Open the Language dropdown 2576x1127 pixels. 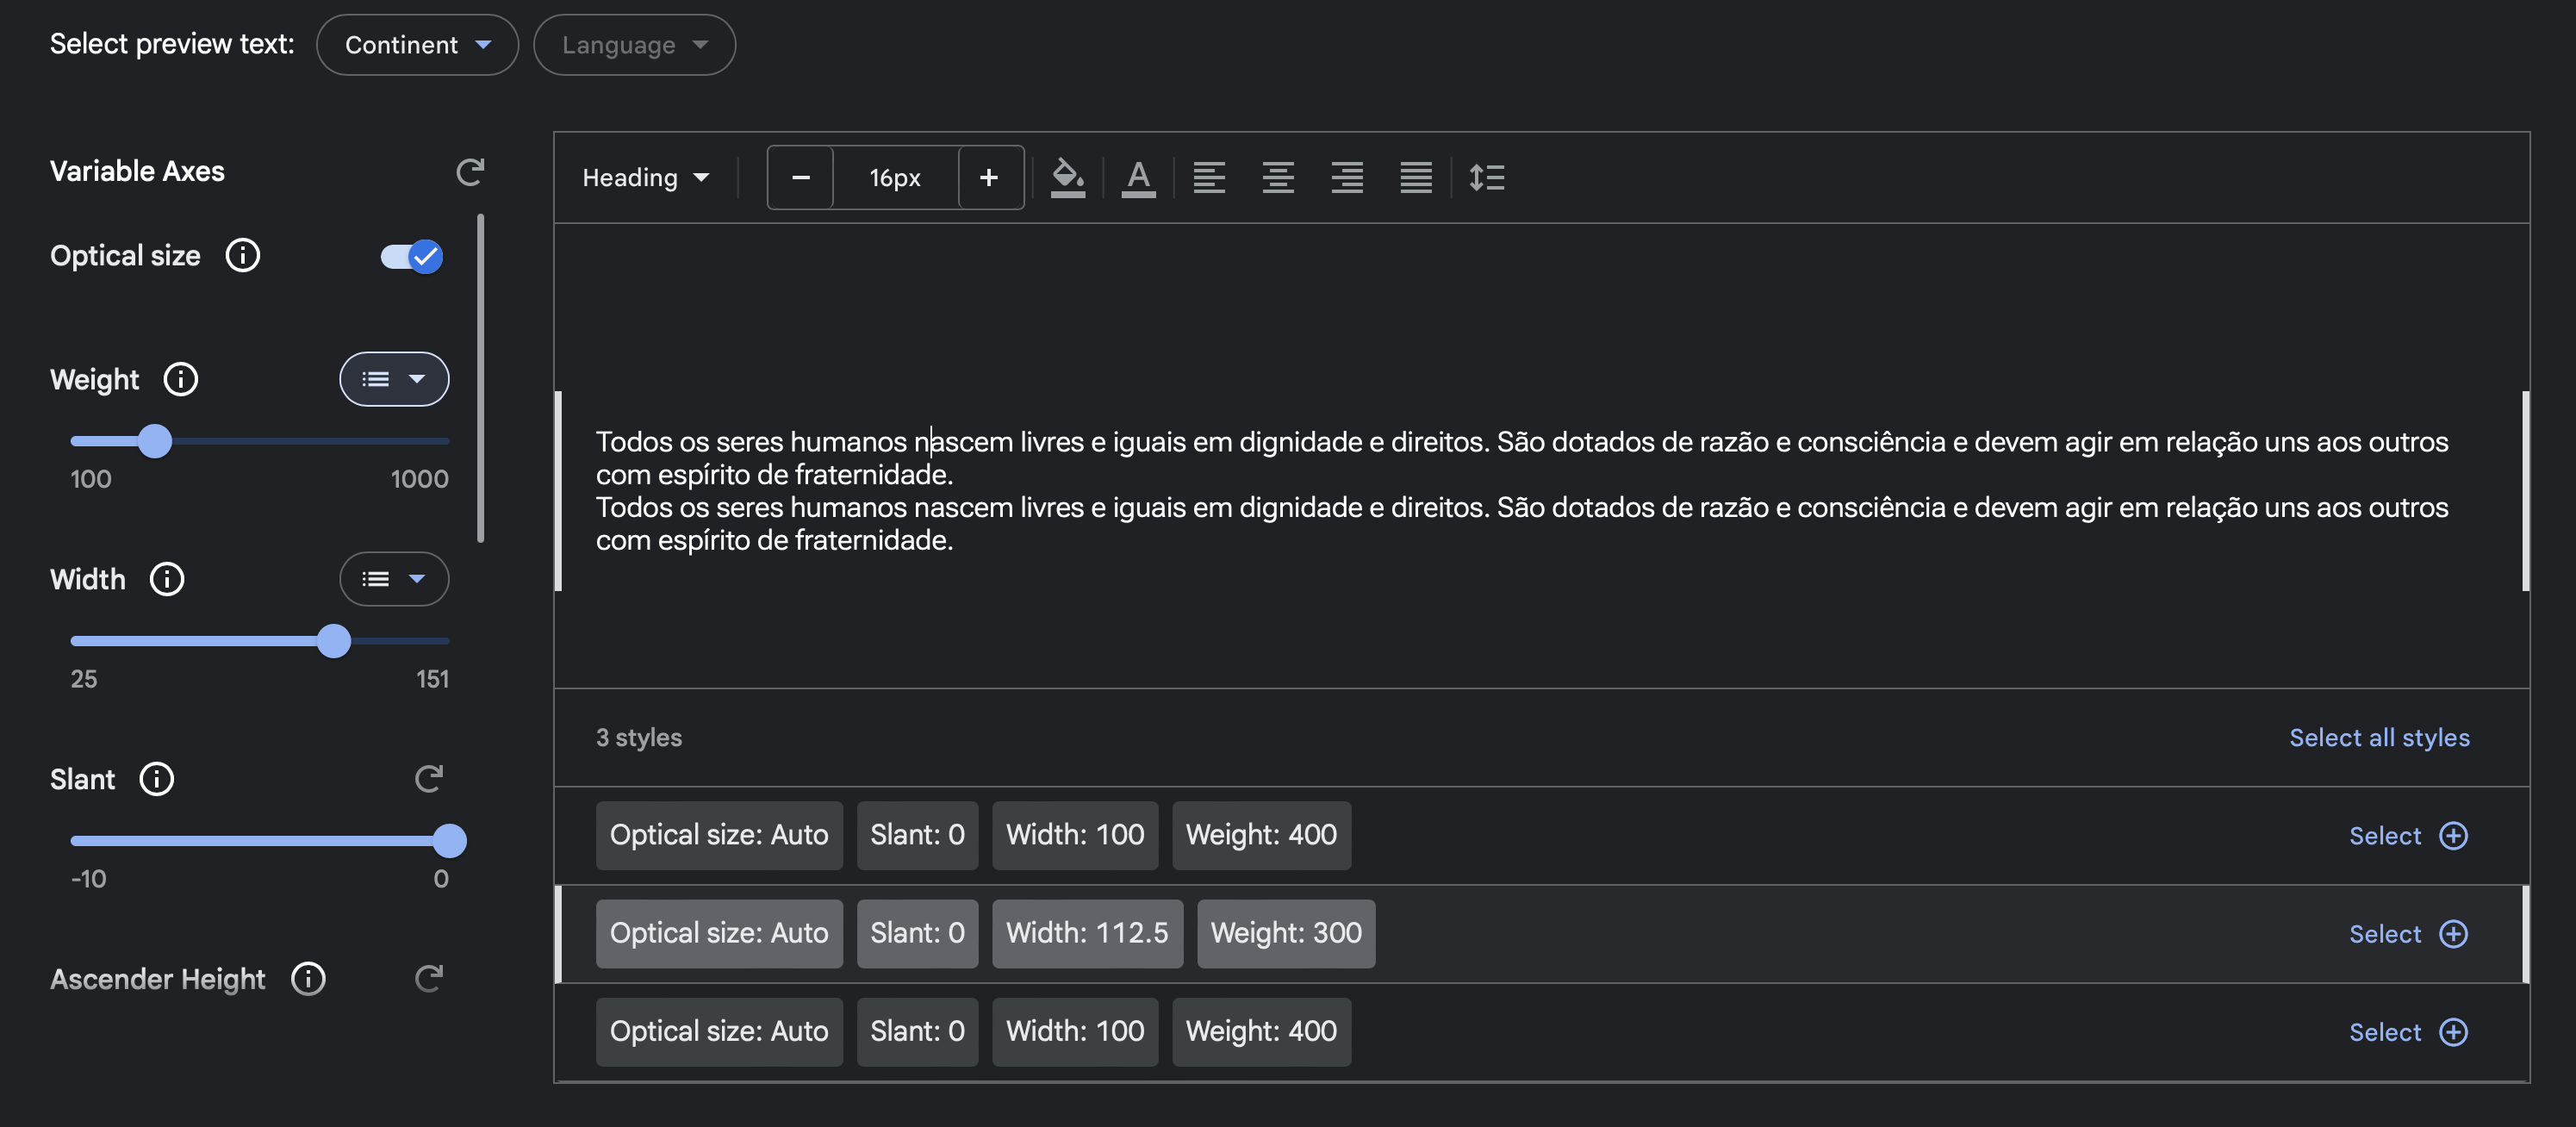click(634, 44)
